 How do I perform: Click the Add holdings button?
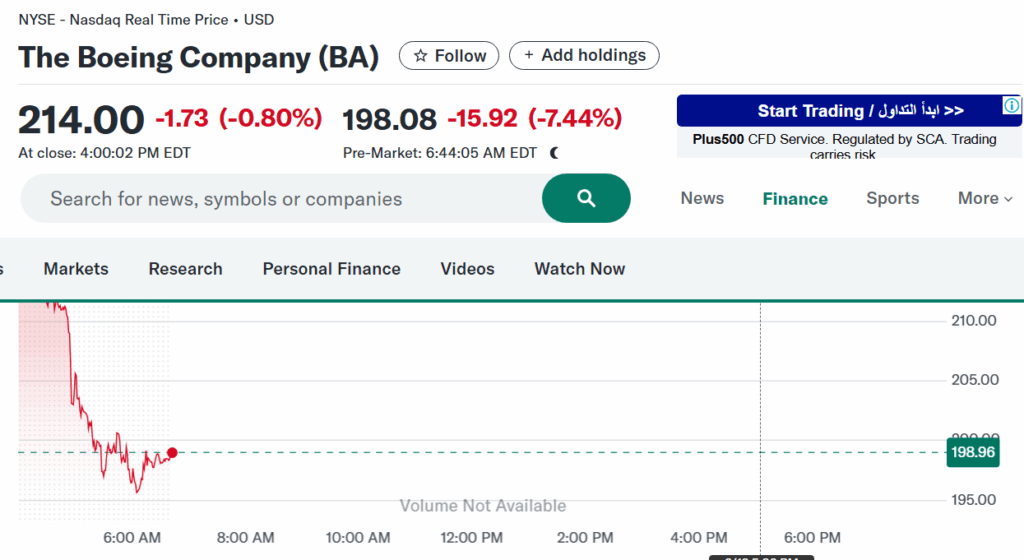point(584,55)
